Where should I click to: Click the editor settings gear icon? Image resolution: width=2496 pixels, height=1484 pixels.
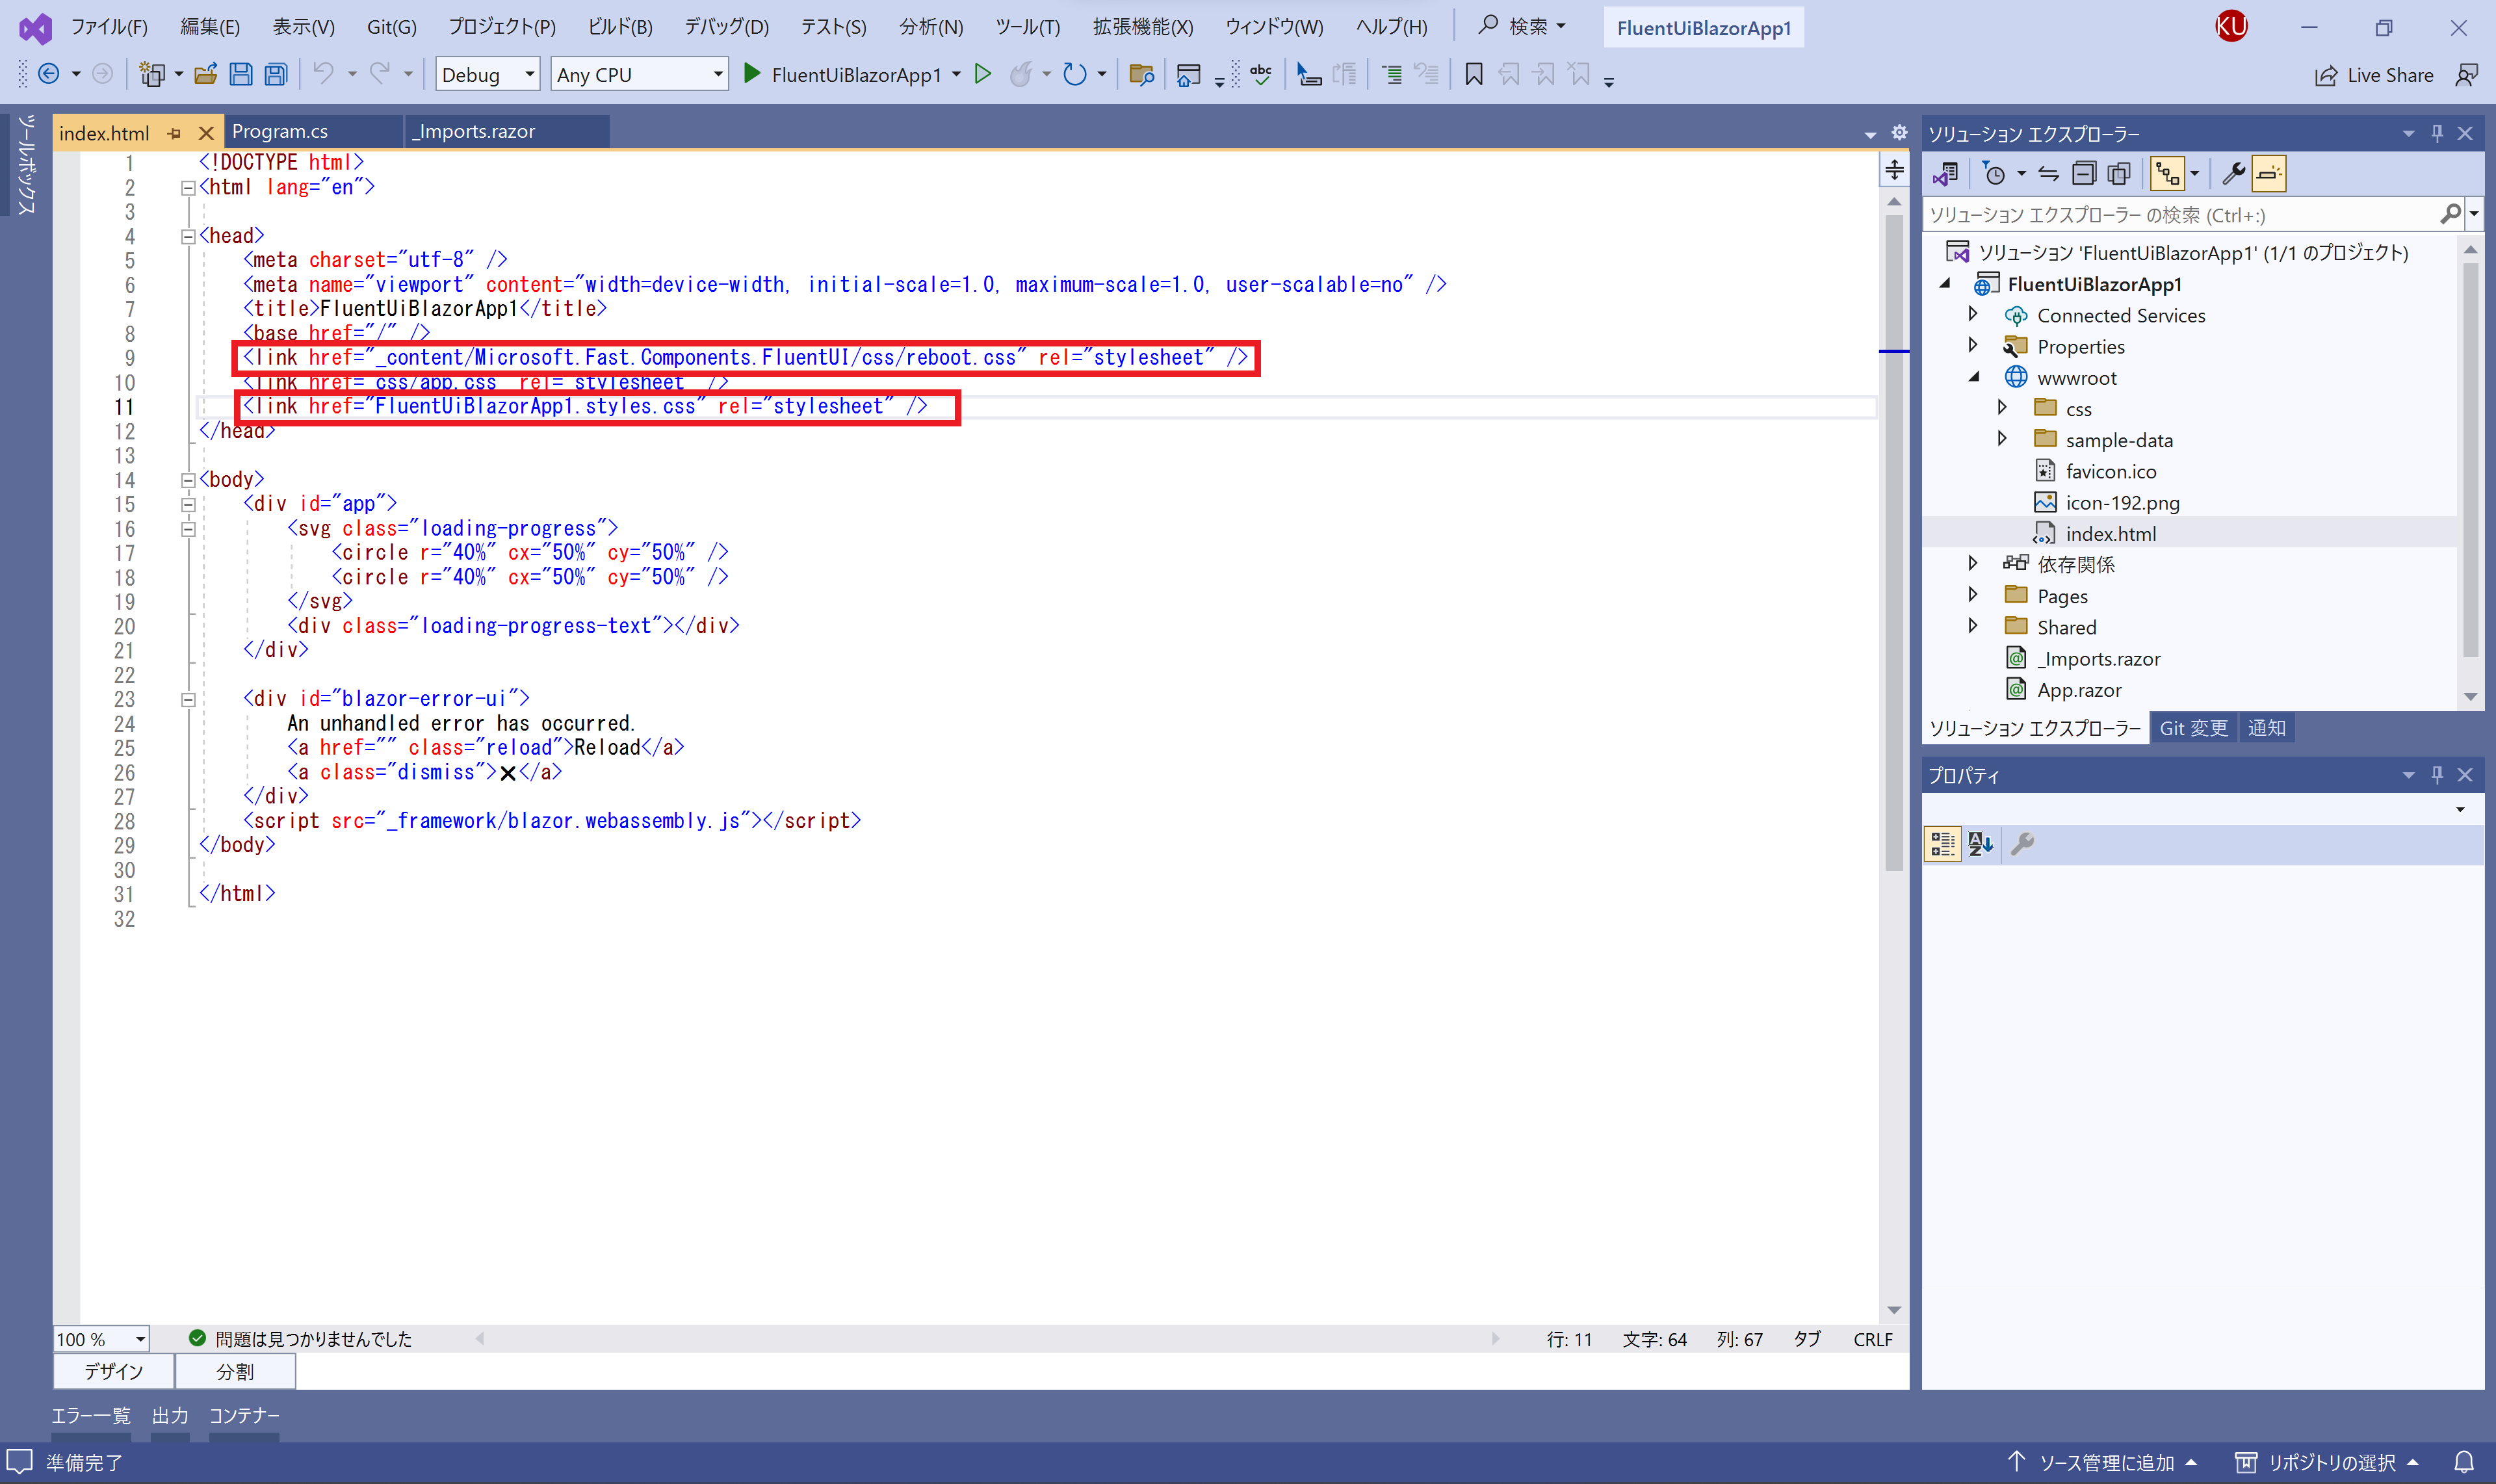coord(1900,133)
